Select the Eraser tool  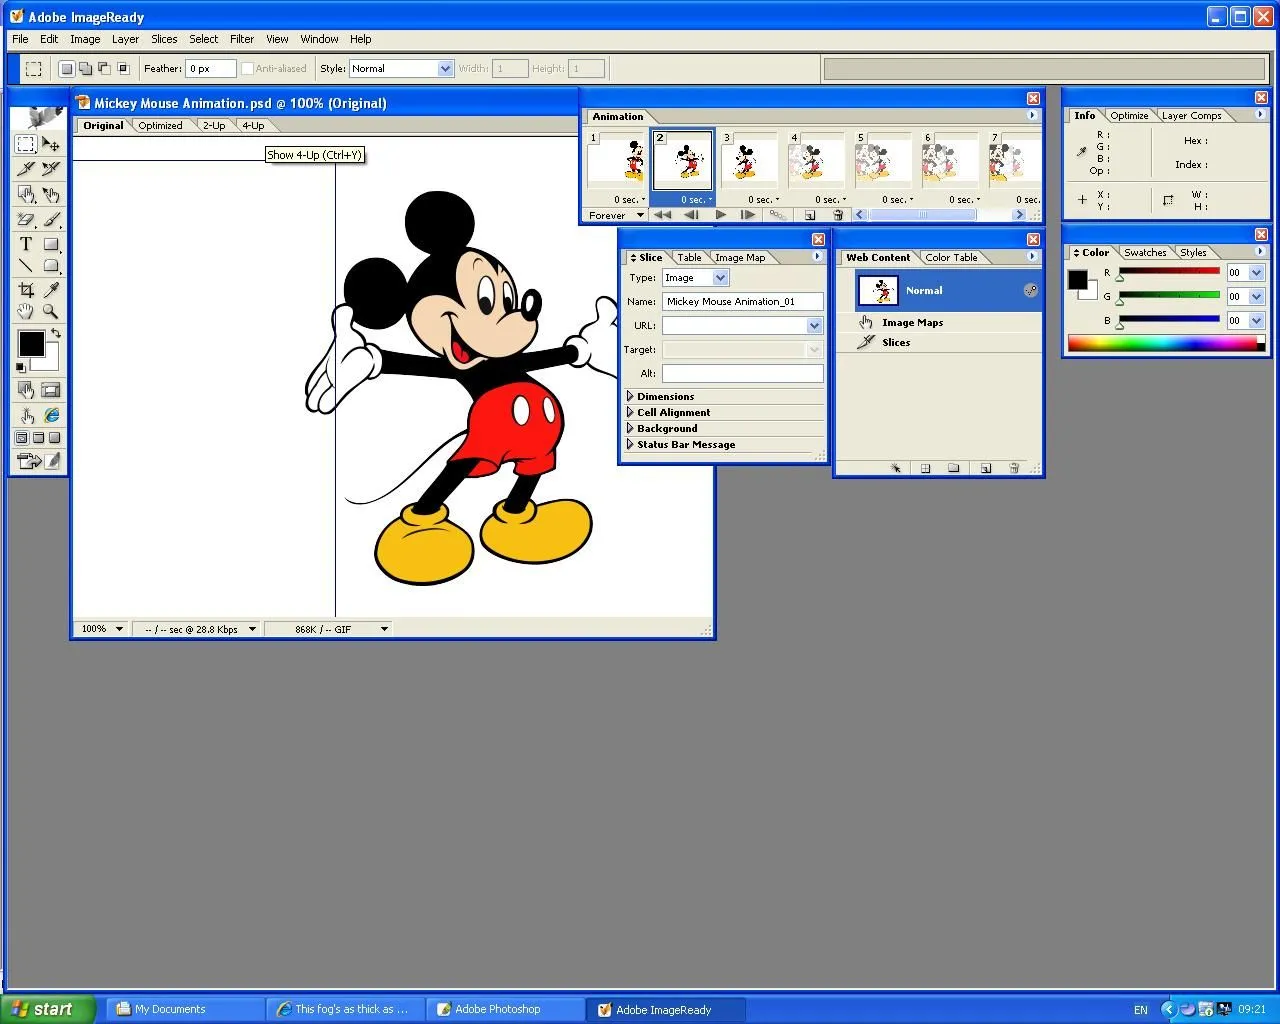pyautogui.click(x=26, y=219)
